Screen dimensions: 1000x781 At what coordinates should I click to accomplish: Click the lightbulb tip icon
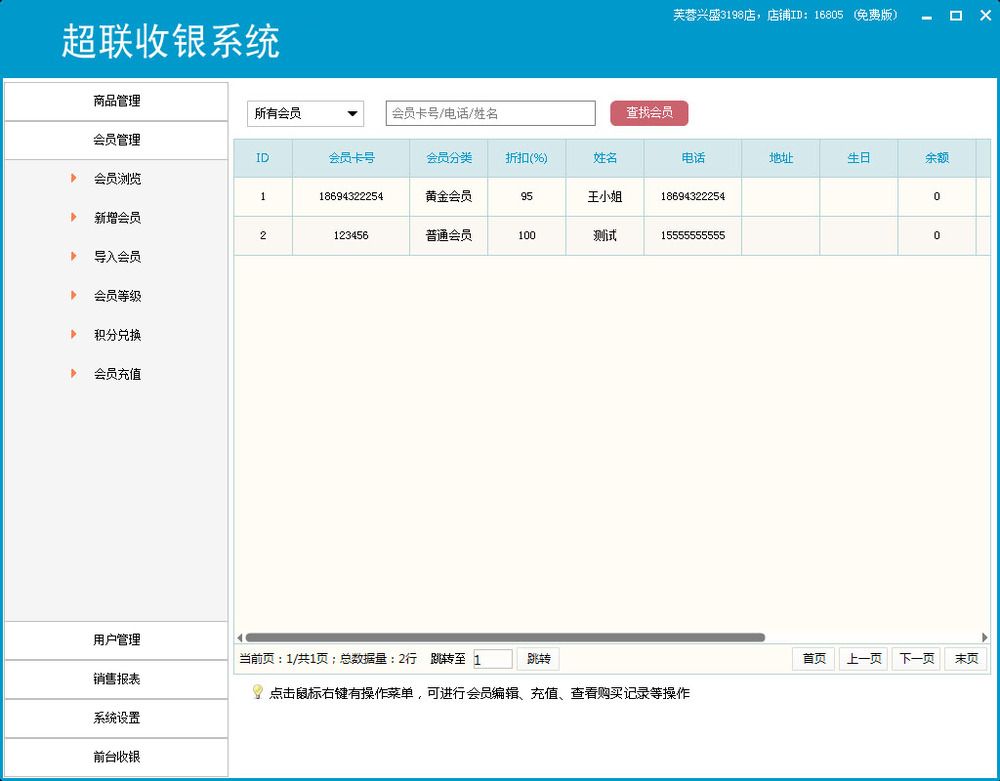258,692
